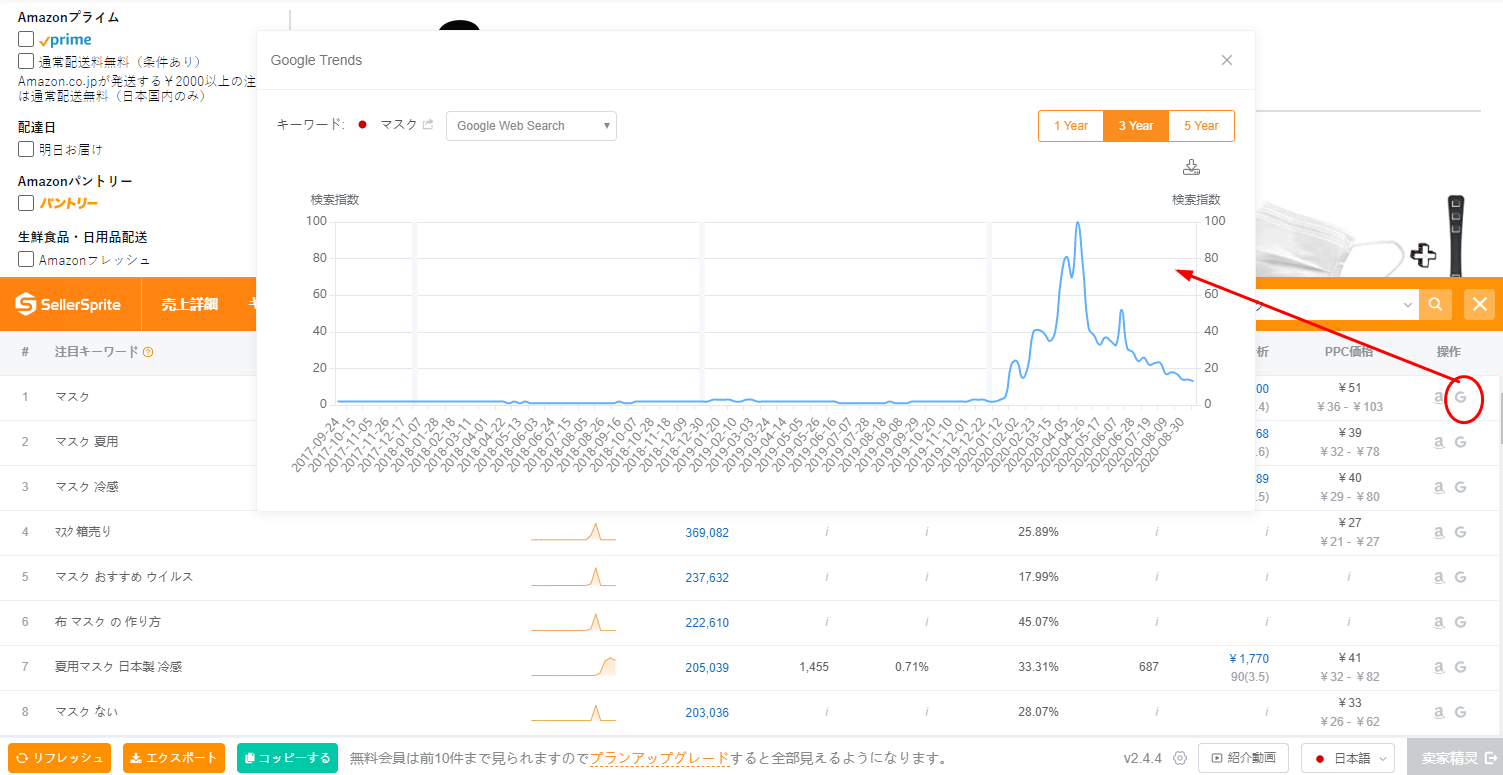
Task: Open the 日本語 language dropdown
Action: pyautogui.click(x=1348, y=758)
